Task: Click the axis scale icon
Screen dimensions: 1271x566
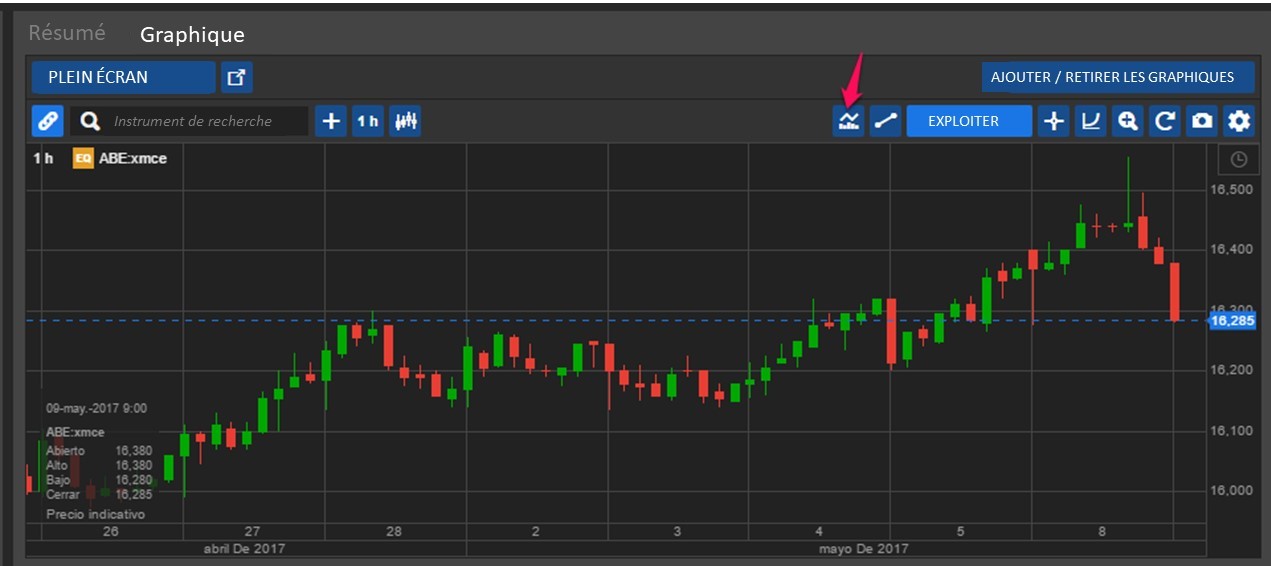Action: pyautogui.click(x=1091, y=121)
